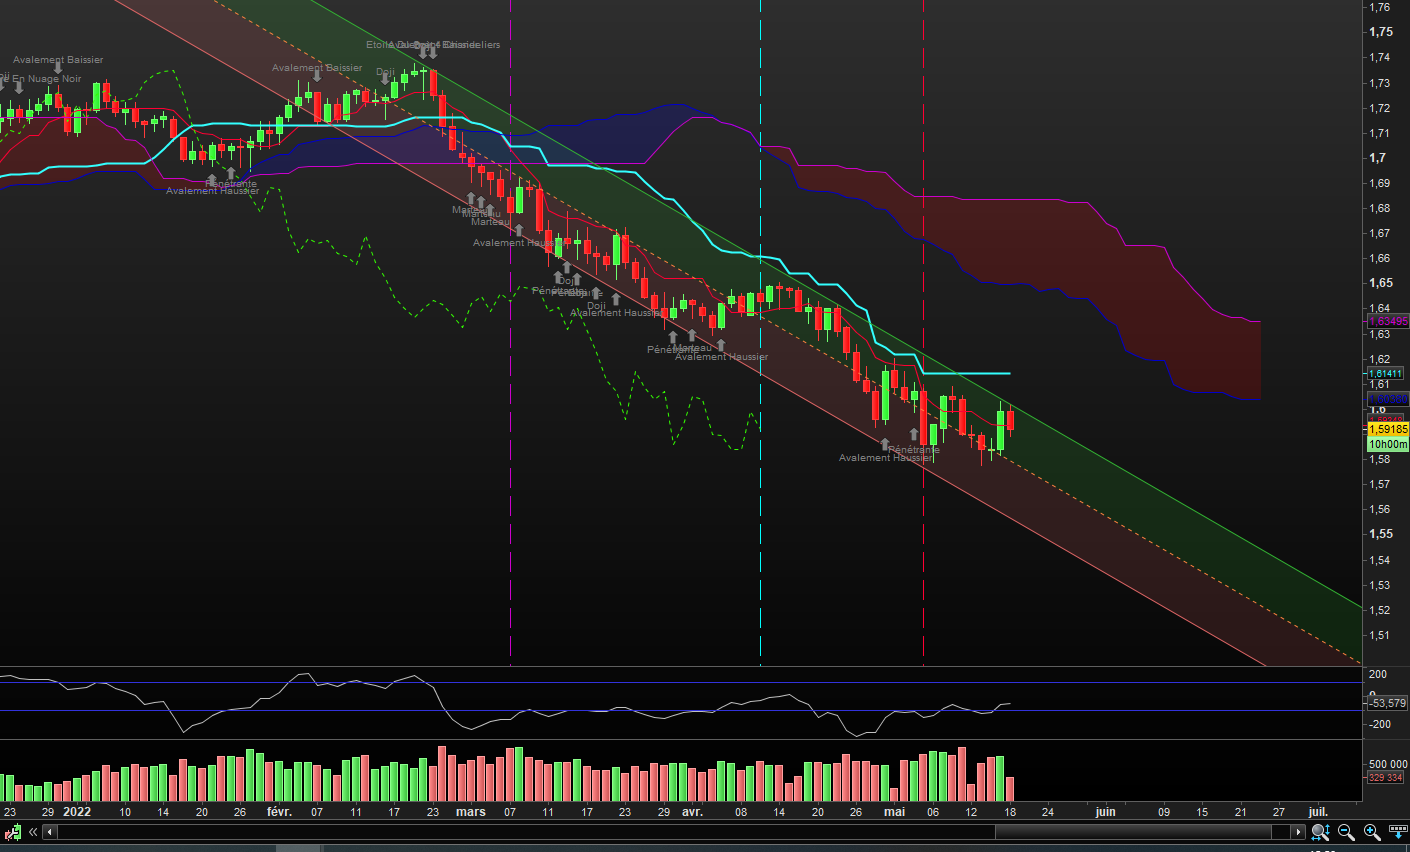Zoom in with the plus magnifier
Image resolution: width=1410 pixels, height=852 pixels.
pyautogui.click(x=1372, y=832)
